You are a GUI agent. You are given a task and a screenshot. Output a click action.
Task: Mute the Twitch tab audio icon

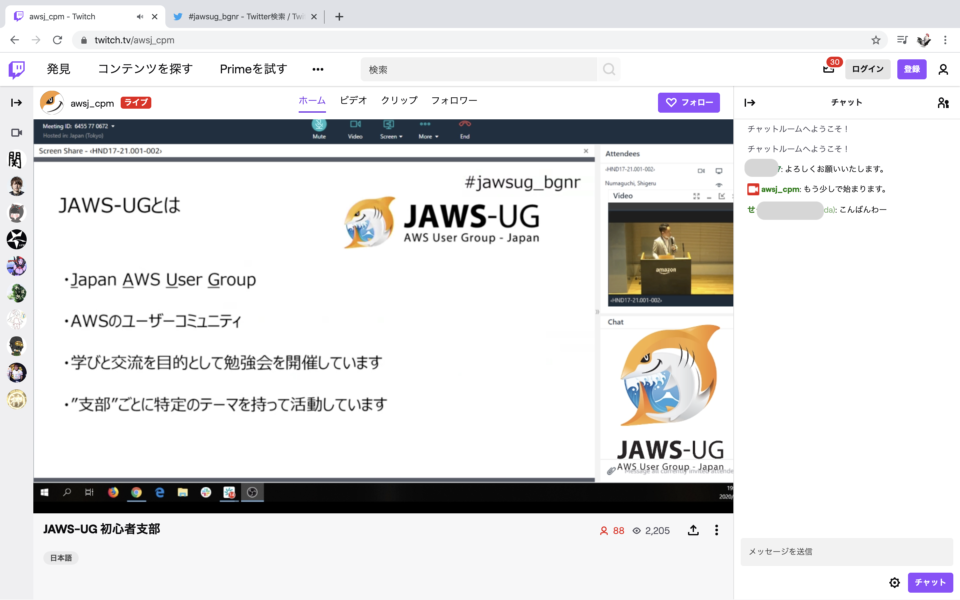140,17
